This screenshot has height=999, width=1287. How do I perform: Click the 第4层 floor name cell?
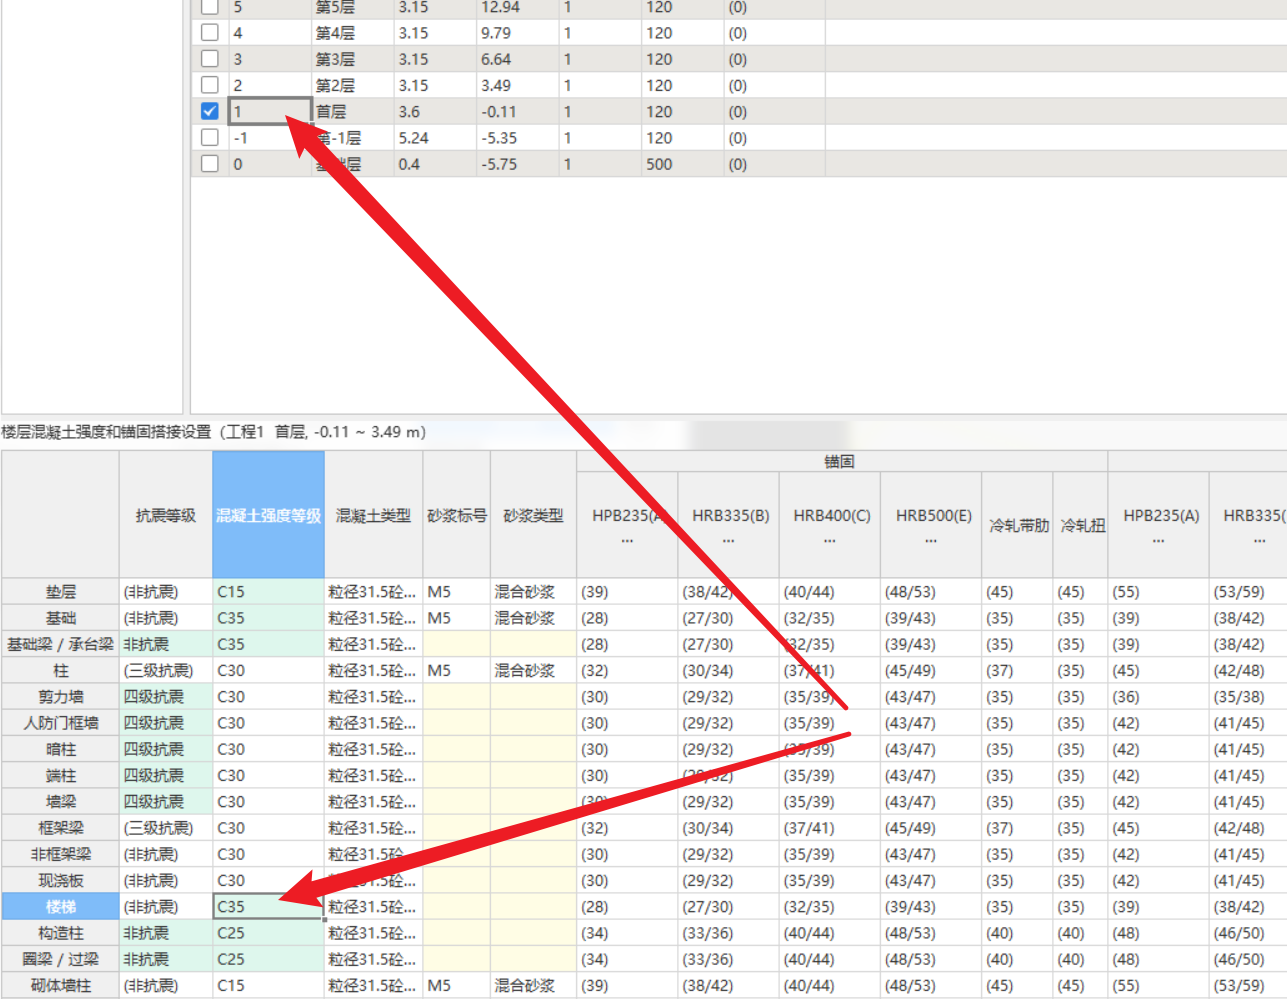tap(353, 33)
